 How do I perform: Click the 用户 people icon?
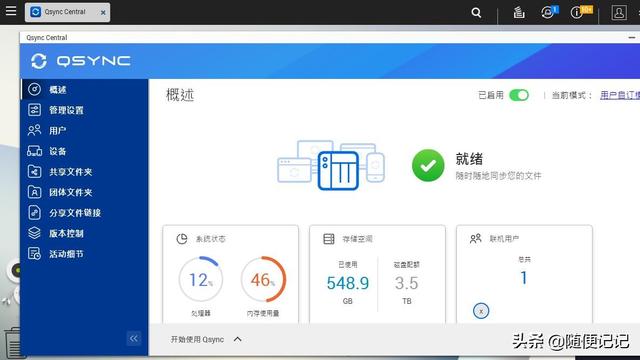point(34,130)
